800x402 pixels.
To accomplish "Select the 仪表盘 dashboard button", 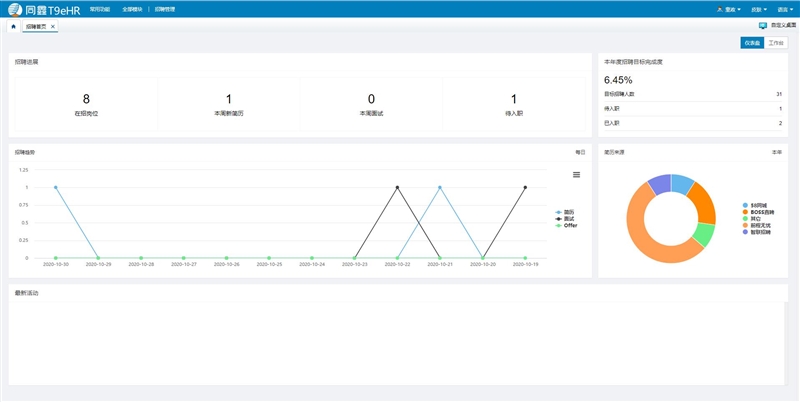I will [x=752, y=43].
